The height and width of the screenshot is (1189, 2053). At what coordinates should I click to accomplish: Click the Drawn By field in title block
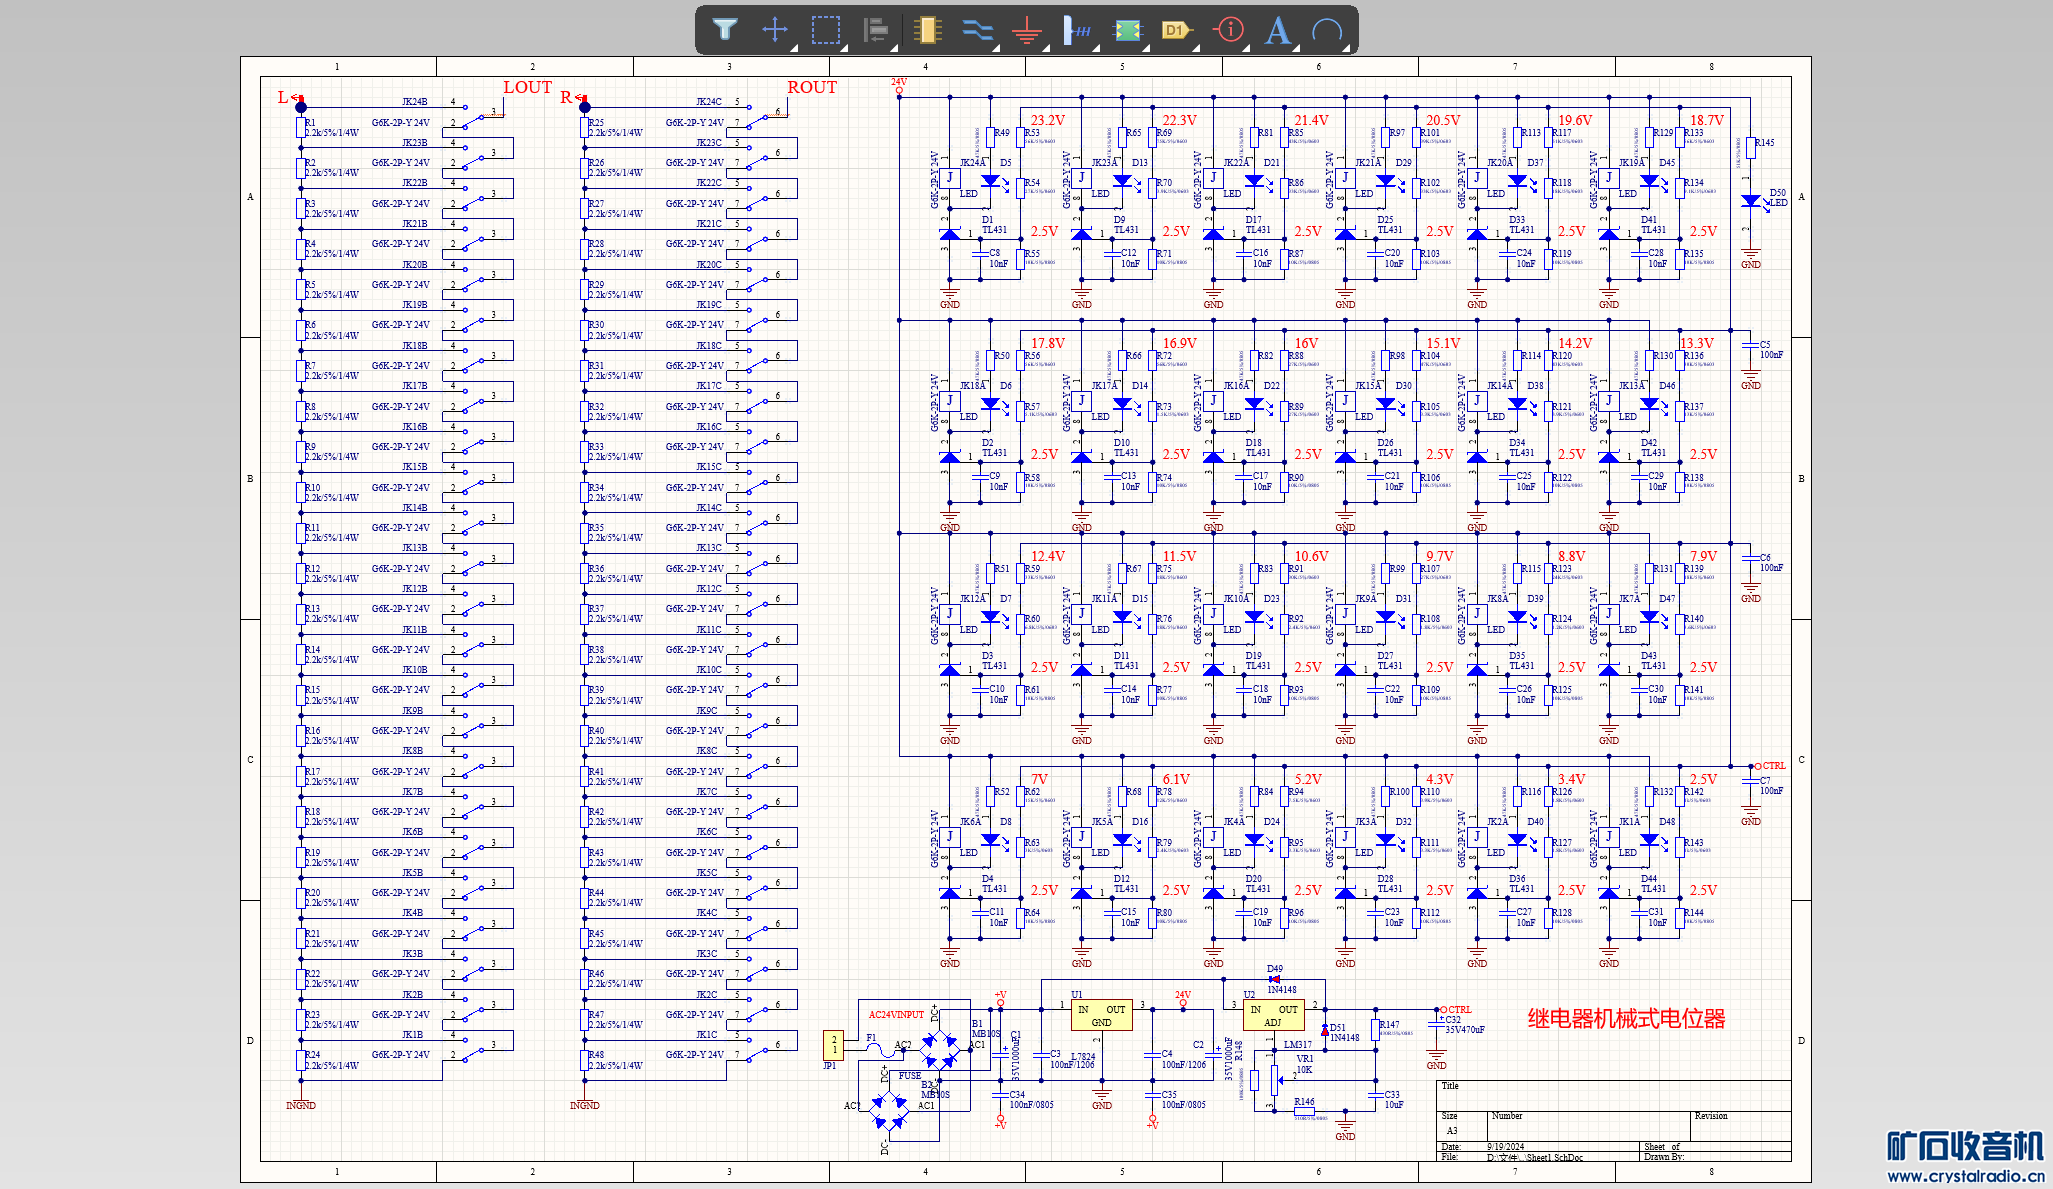pyautogui.click(x=1664, y=1157)
